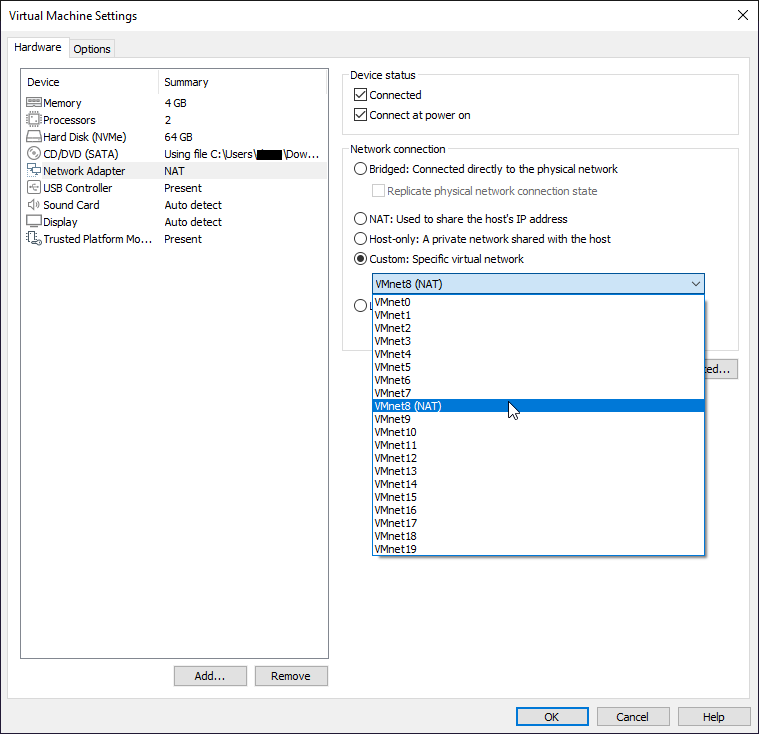Select the Bridged network radio button
The height and width of the screenshot is (734, 759).
pyautogui.click(x=360, y=168)
